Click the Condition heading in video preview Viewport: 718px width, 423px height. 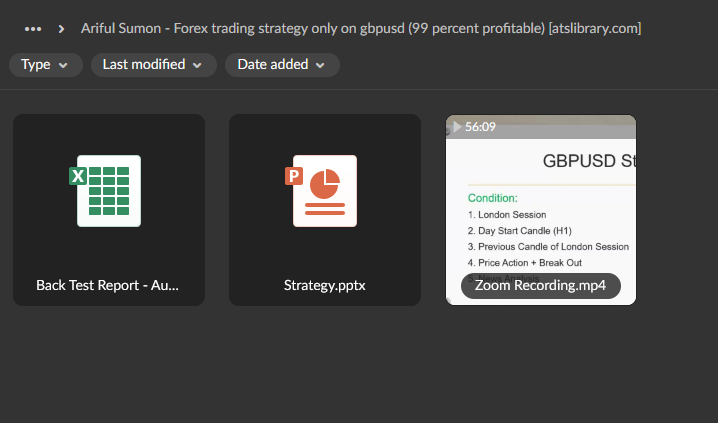[492, 198]
